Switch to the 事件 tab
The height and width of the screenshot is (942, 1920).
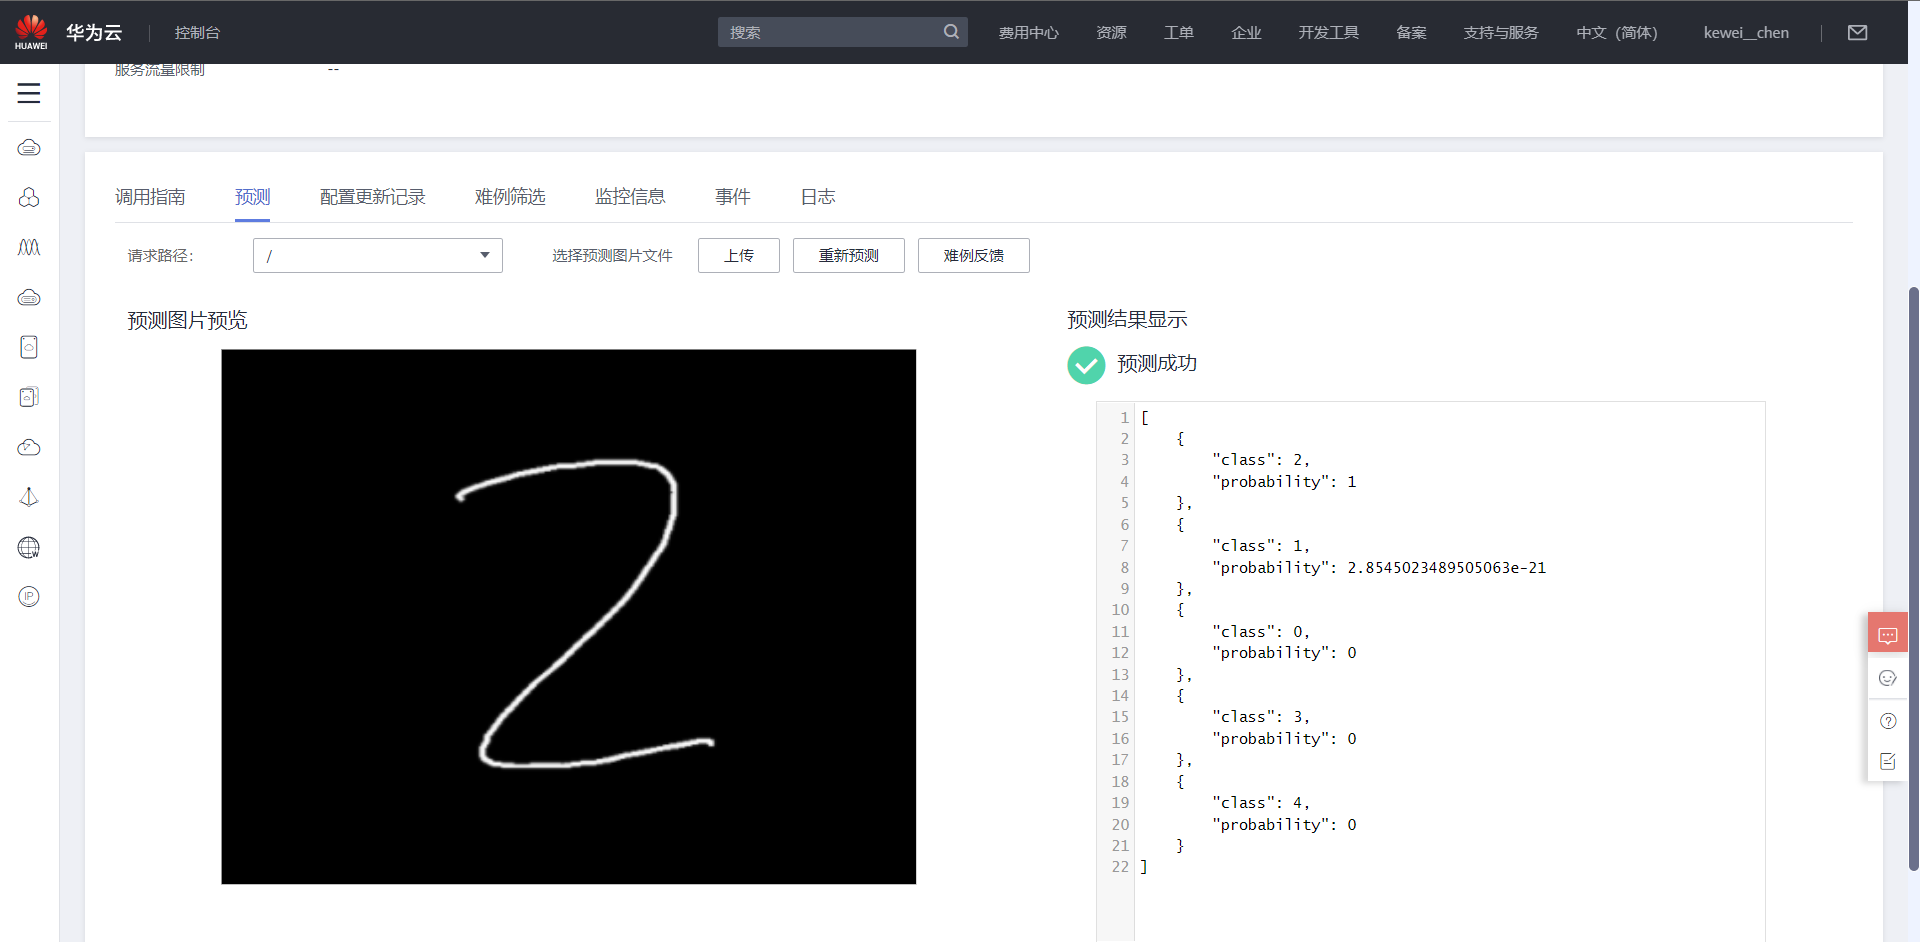point(732,197)
